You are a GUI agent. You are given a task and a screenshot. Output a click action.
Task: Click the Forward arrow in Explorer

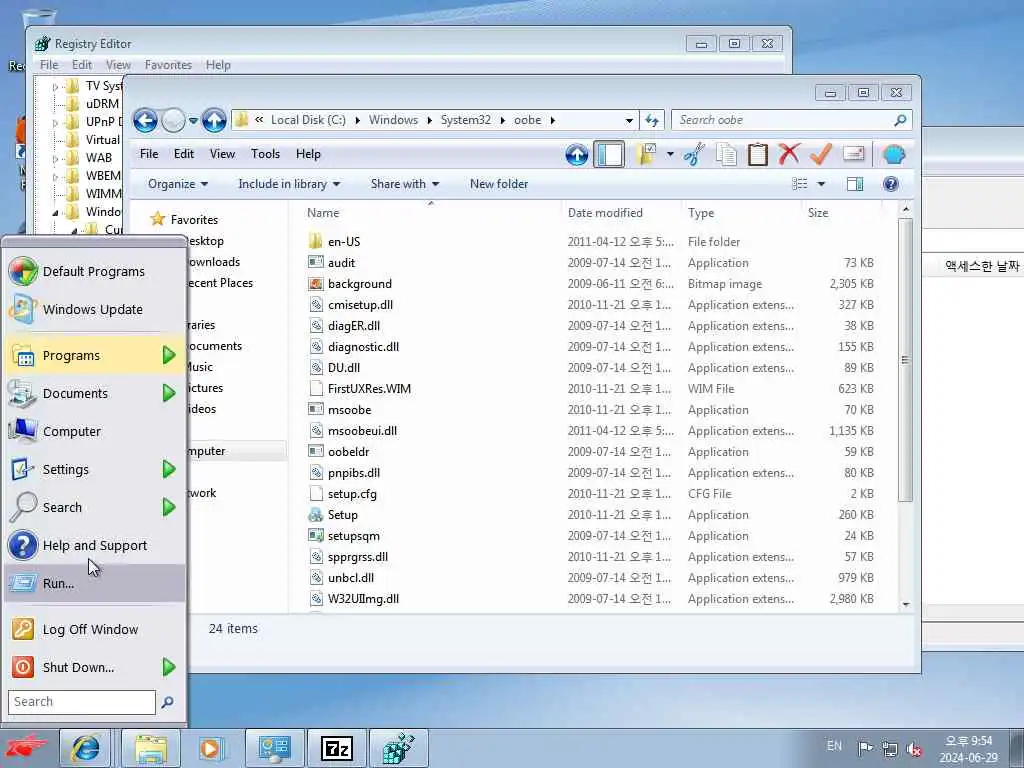pyautogui.click(x=173, y=120)
